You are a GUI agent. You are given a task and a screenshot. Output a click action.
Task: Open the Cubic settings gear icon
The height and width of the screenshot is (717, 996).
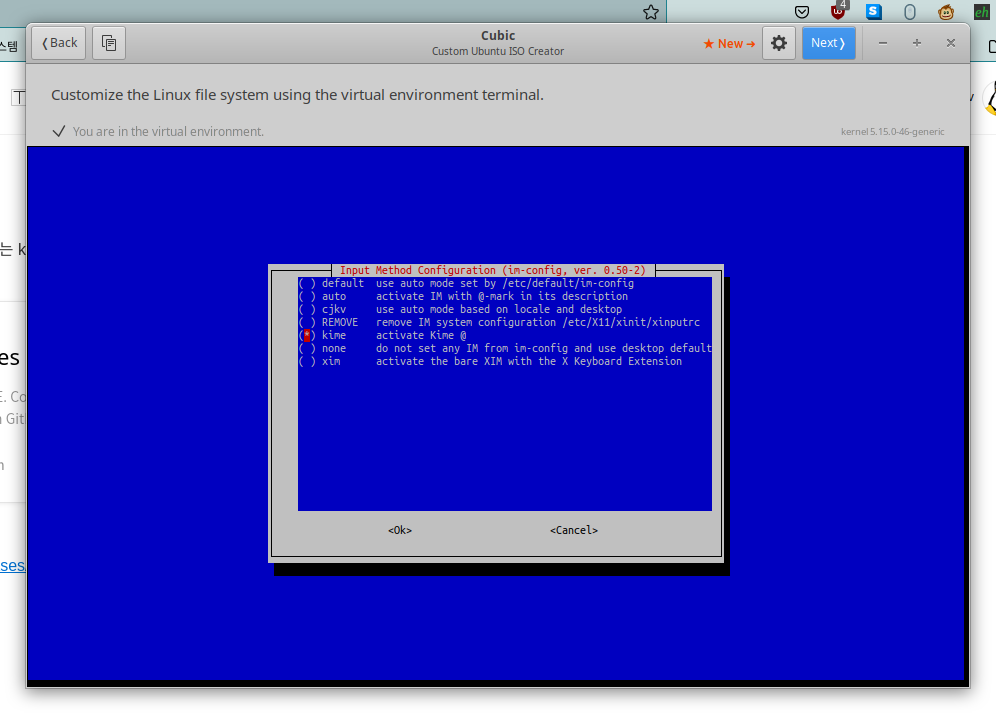(x=779, y=43)
